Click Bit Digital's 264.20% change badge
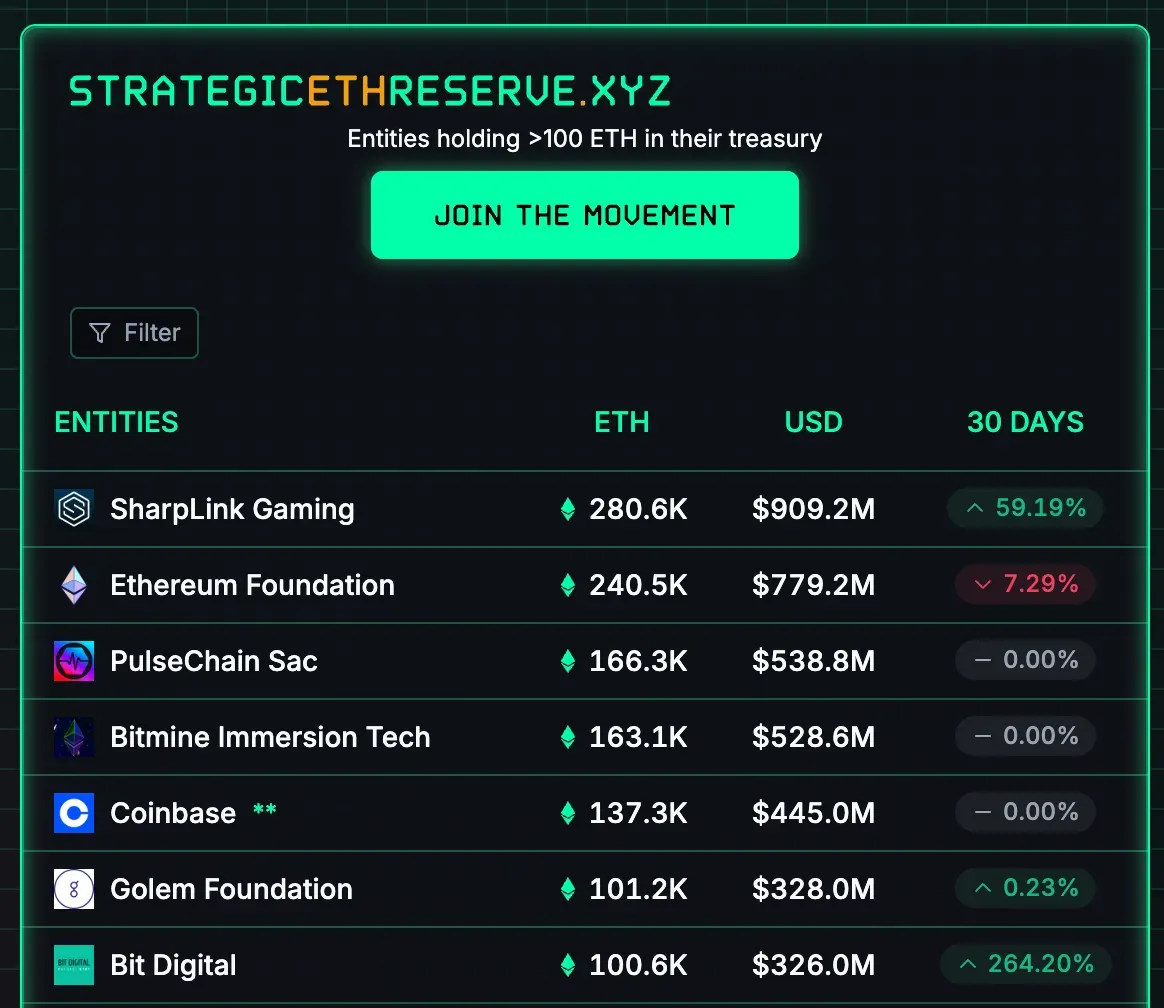The image size is (1164, 1008). pyautogui.click(x=1025, y=964)
